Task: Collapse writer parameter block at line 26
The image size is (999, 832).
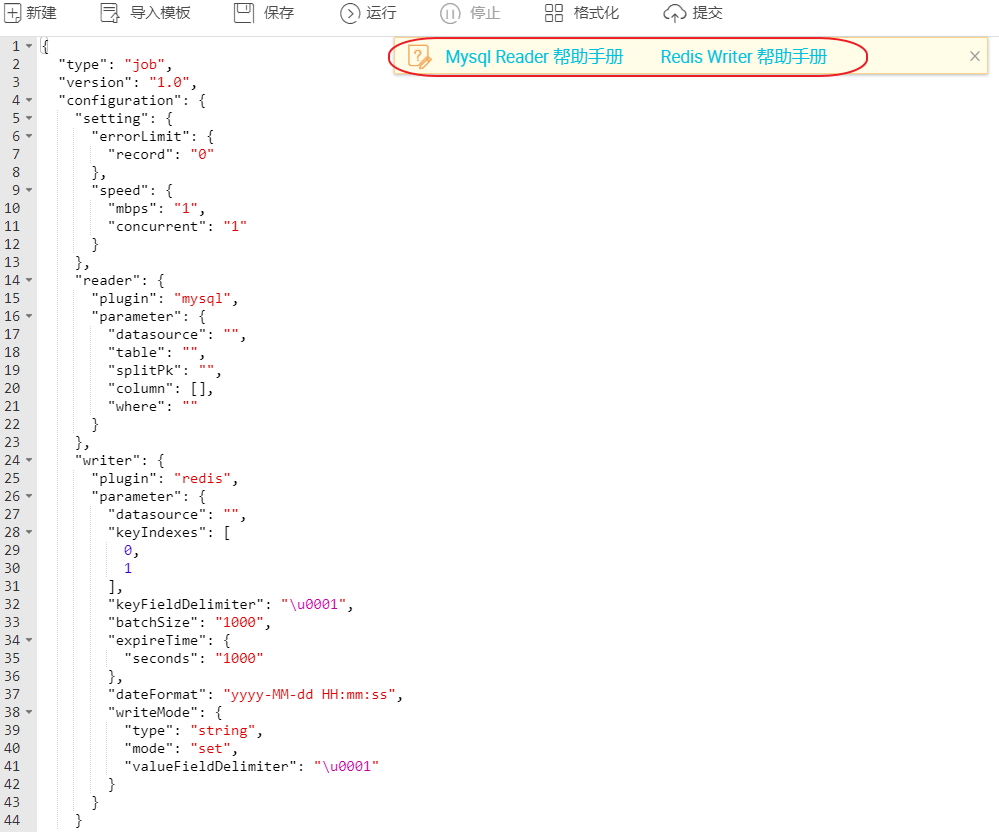Action: [29, 496]
